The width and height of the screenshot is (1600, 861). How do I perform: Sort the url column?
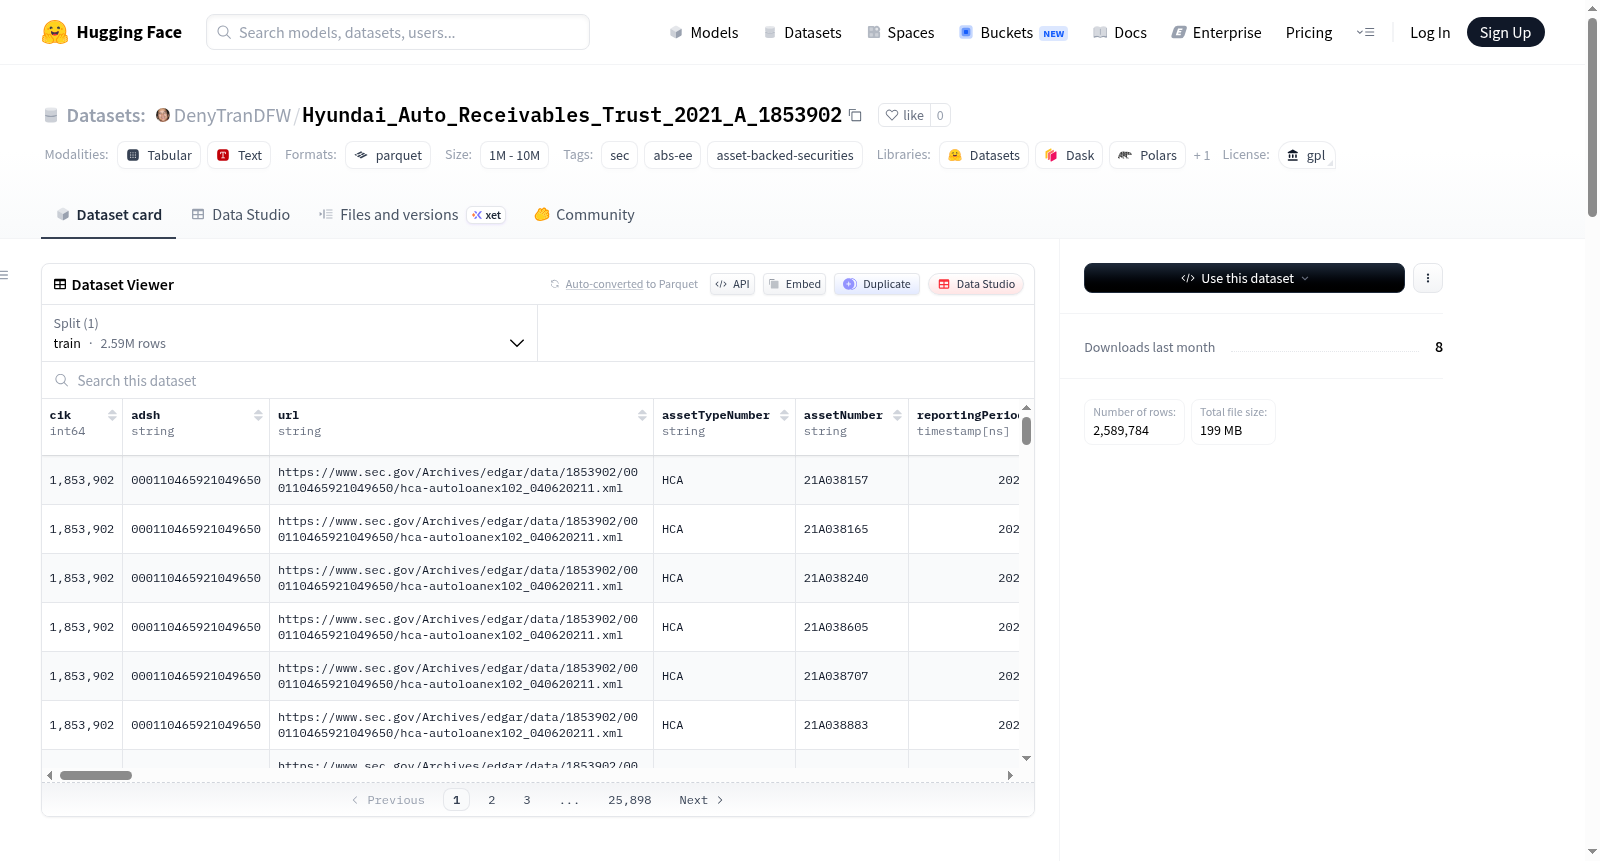(642, 415)
